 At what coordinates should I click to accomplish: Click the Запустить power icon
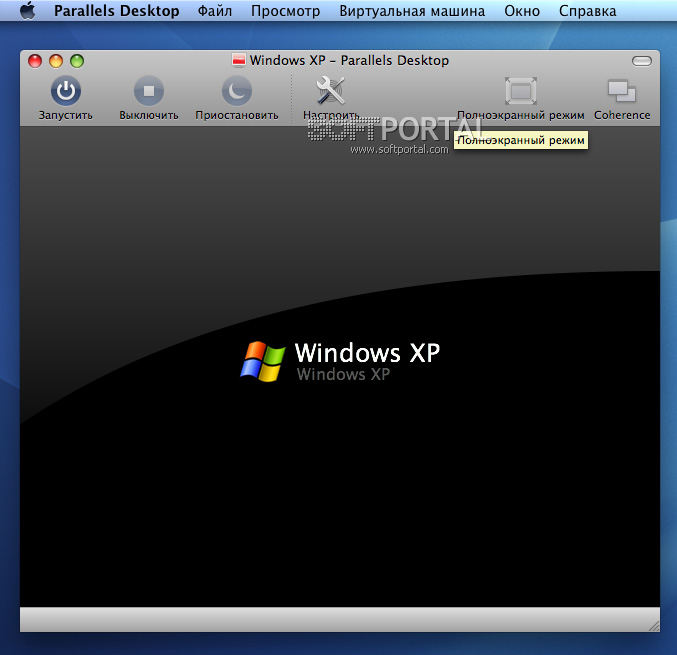coord(66,91)
